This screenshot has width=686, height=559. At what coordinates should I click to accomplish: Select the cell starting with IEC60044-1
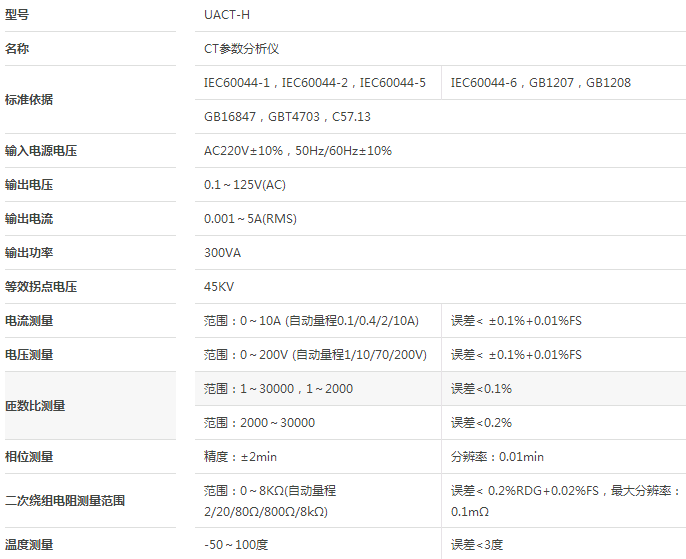coord(314,83)
